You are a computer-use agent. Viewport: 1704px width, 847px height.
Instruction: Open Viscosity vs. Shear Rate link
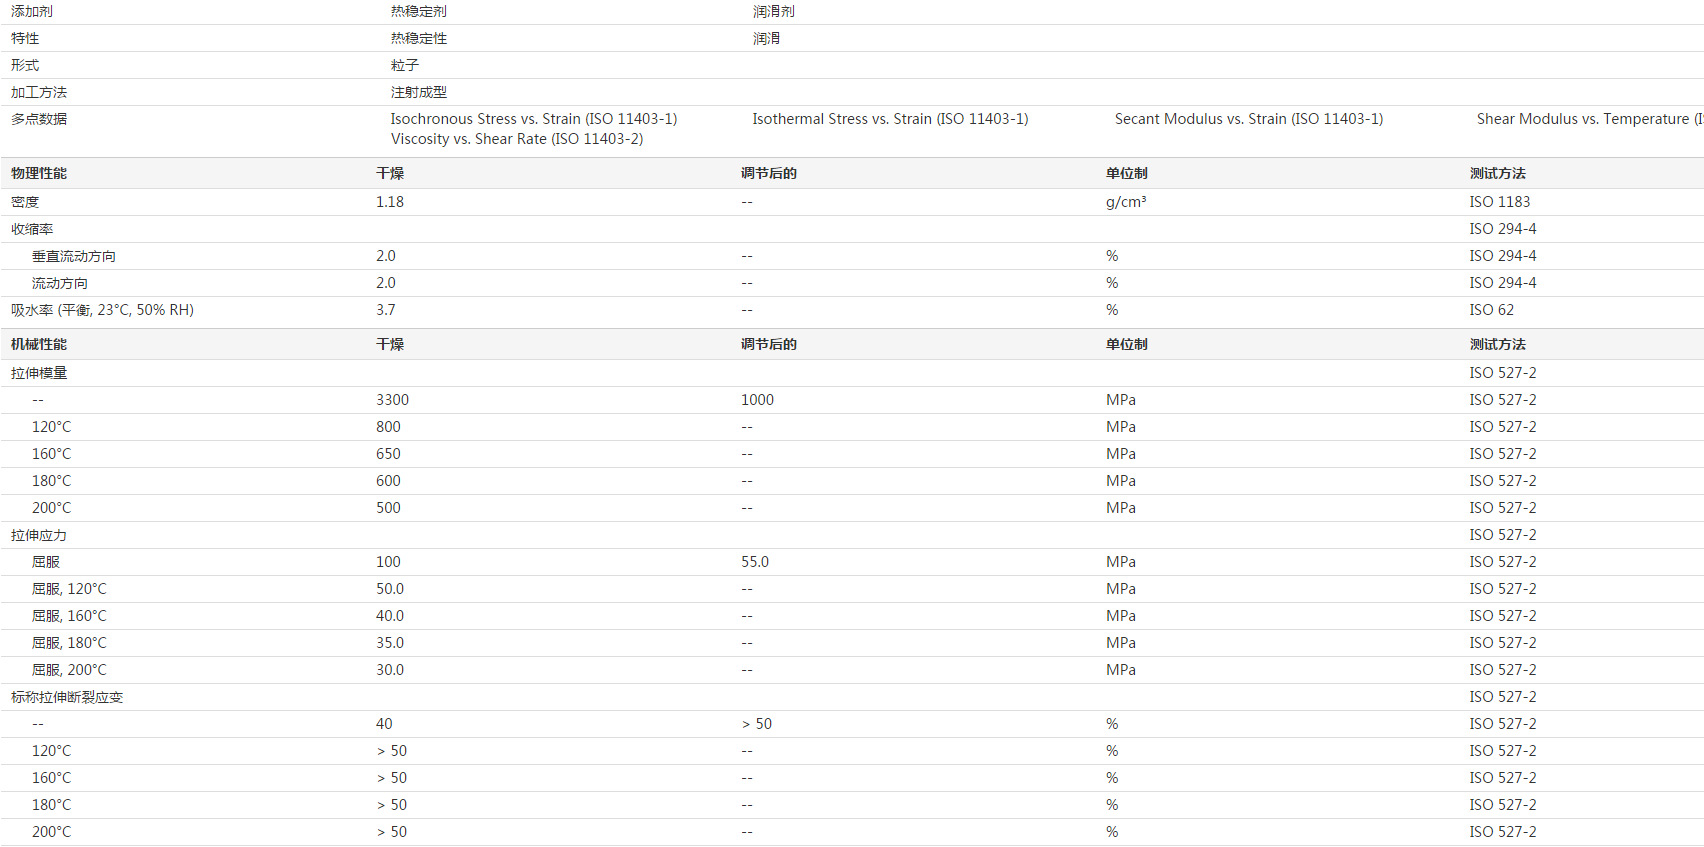coord(517,139)
